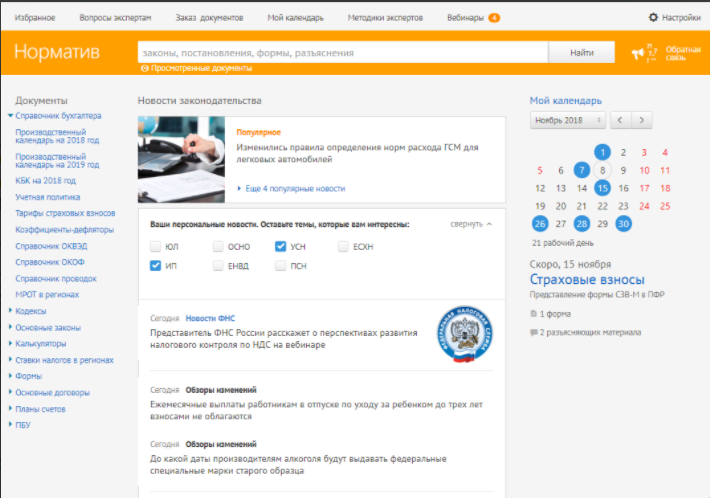Open Вопросы экспертам in top menu
The image size is (710, 498).
115,18
